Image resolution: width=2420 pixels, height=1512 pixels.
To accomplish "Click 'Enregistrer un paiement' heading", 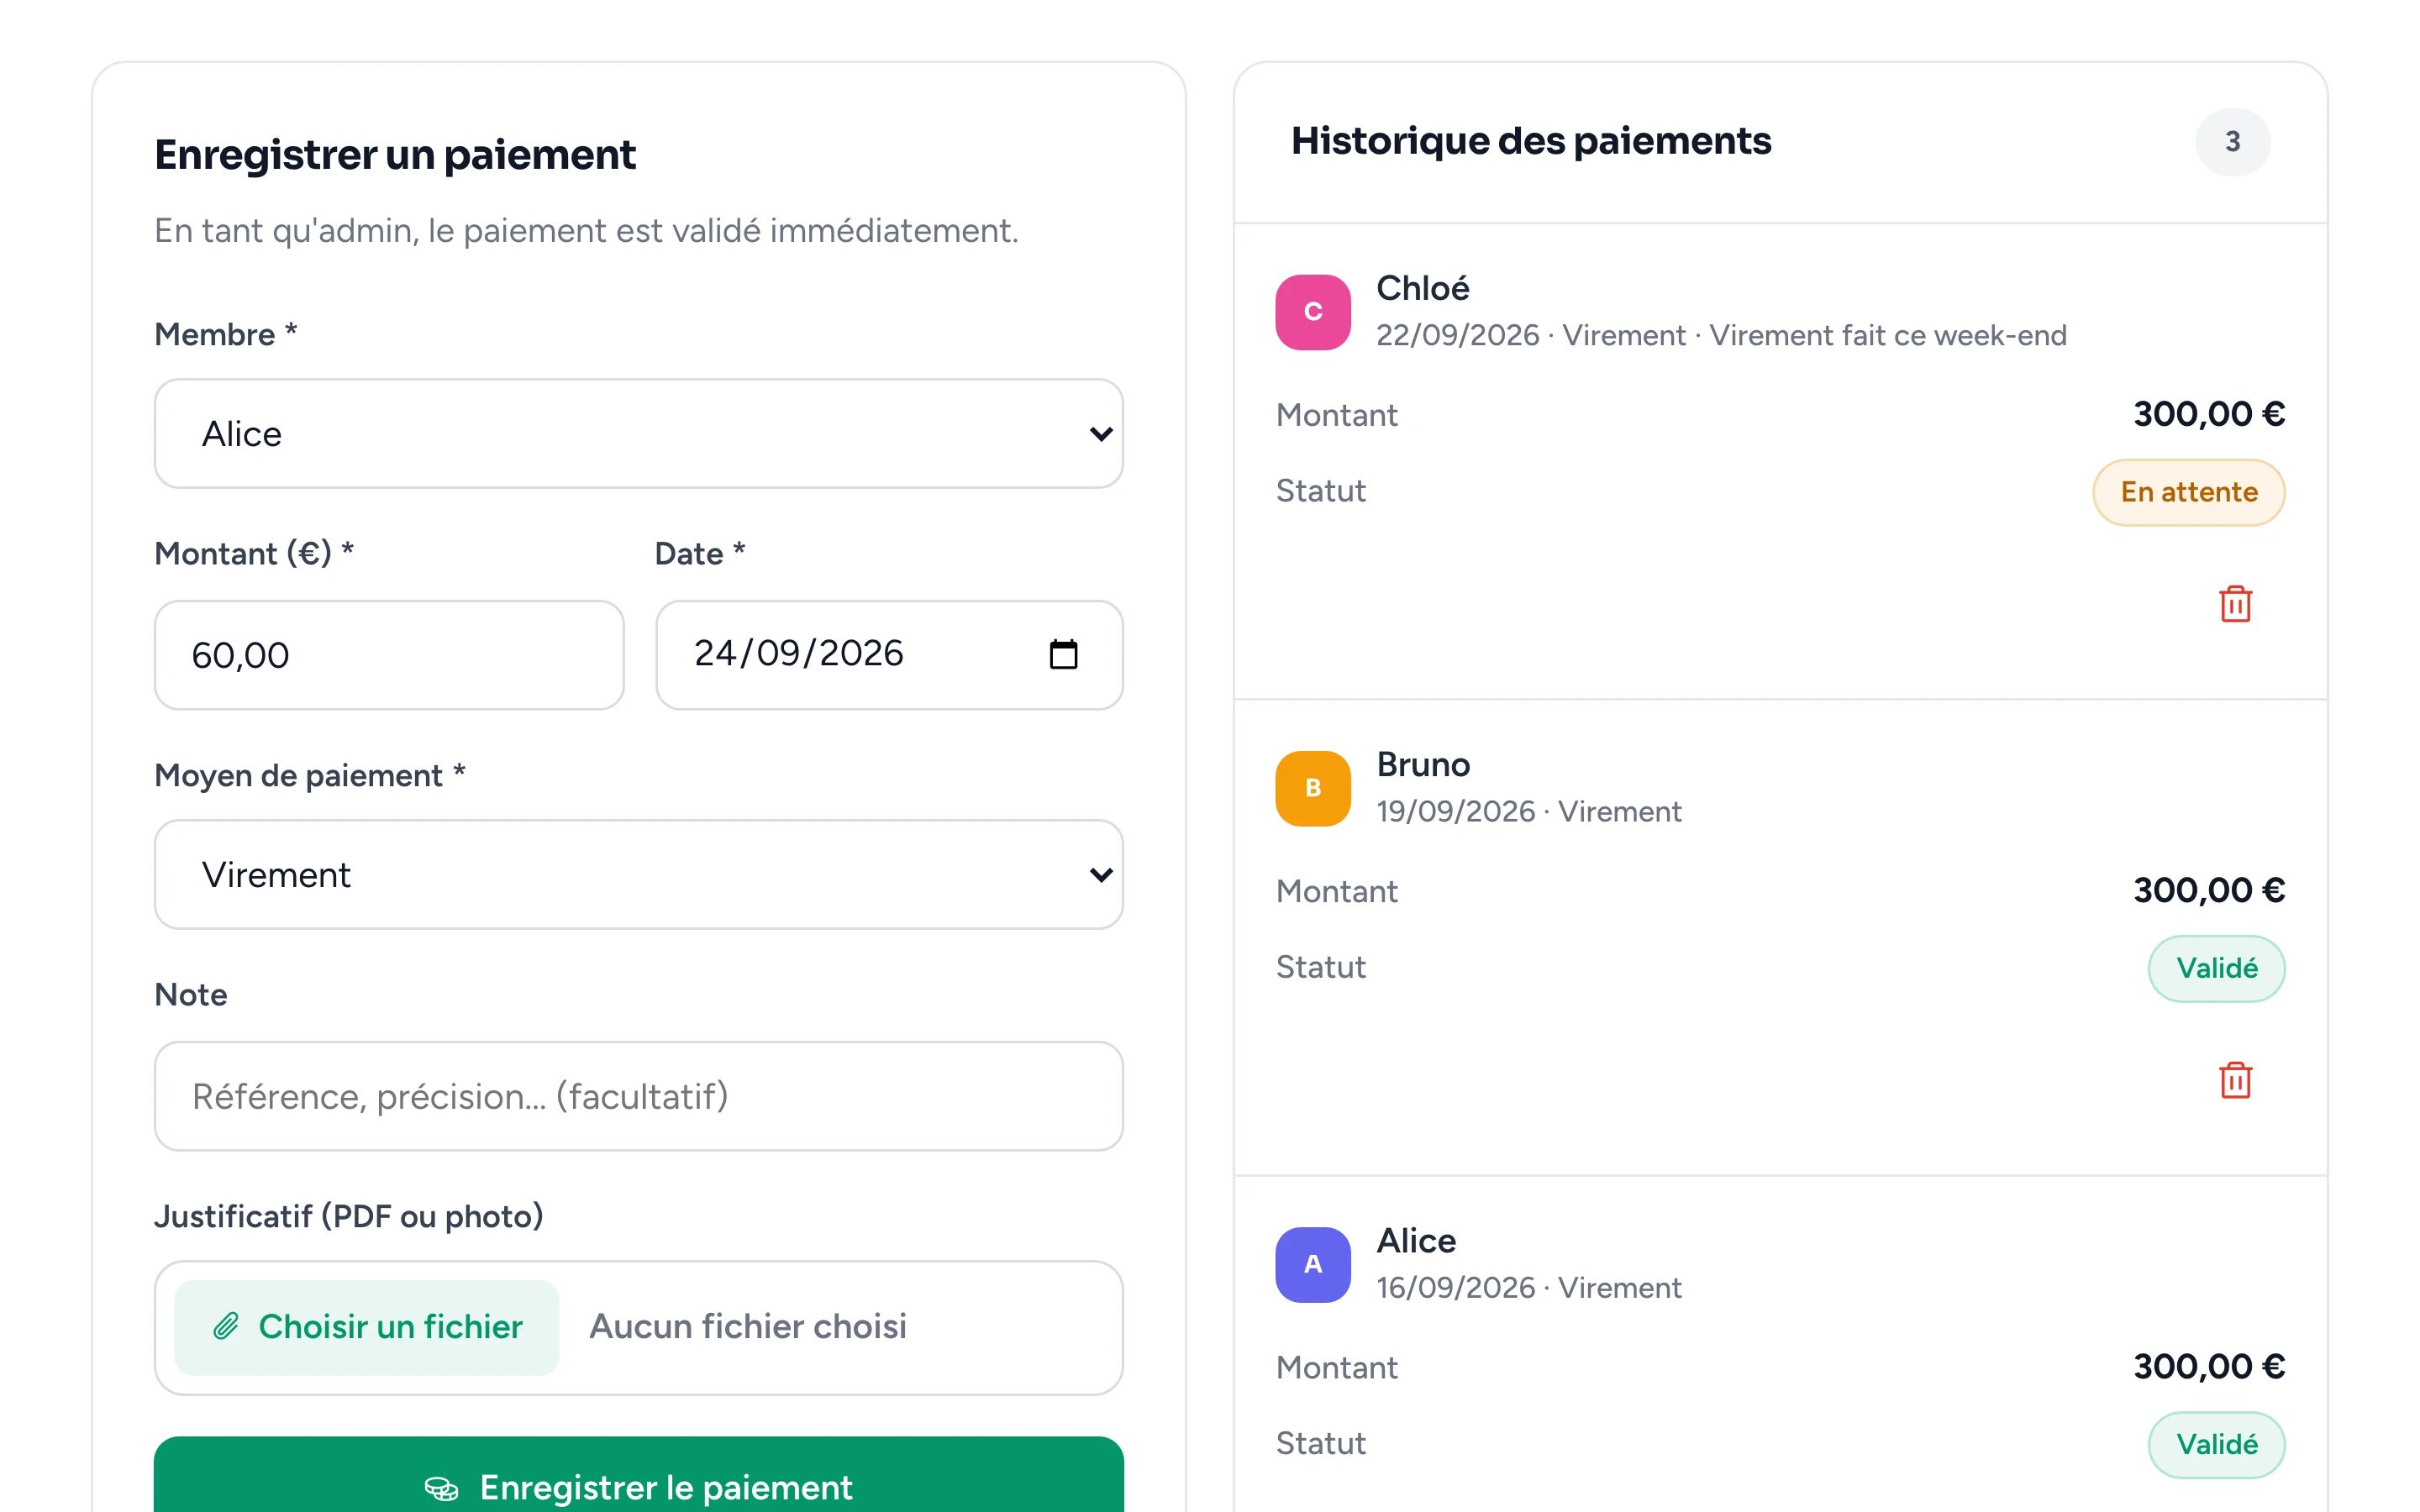I will click(394, 155).
